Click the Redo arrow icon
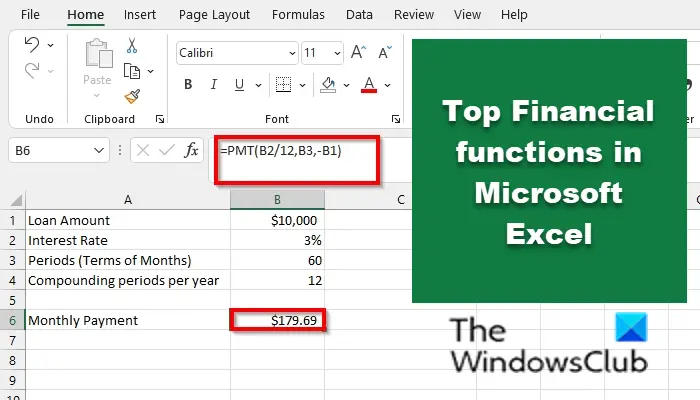The width and height of the screenshot is (700, 400). [x=32, y=71]
